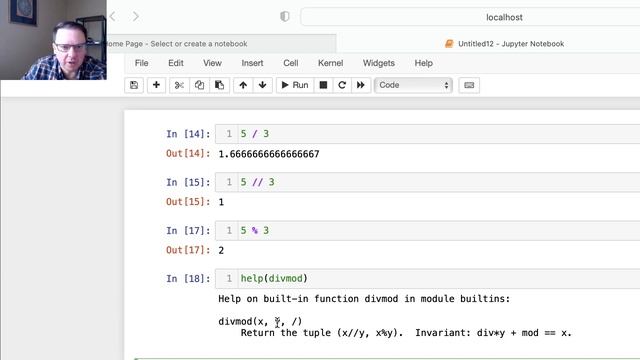Open the Edit menu
The image size is (640, 360).
(176, 63)
